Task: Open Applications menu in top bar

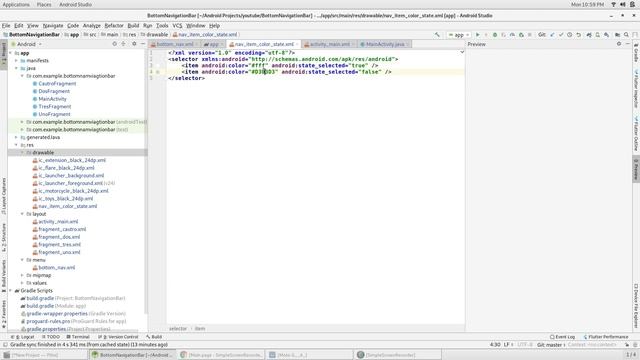Action: point(16,4)
